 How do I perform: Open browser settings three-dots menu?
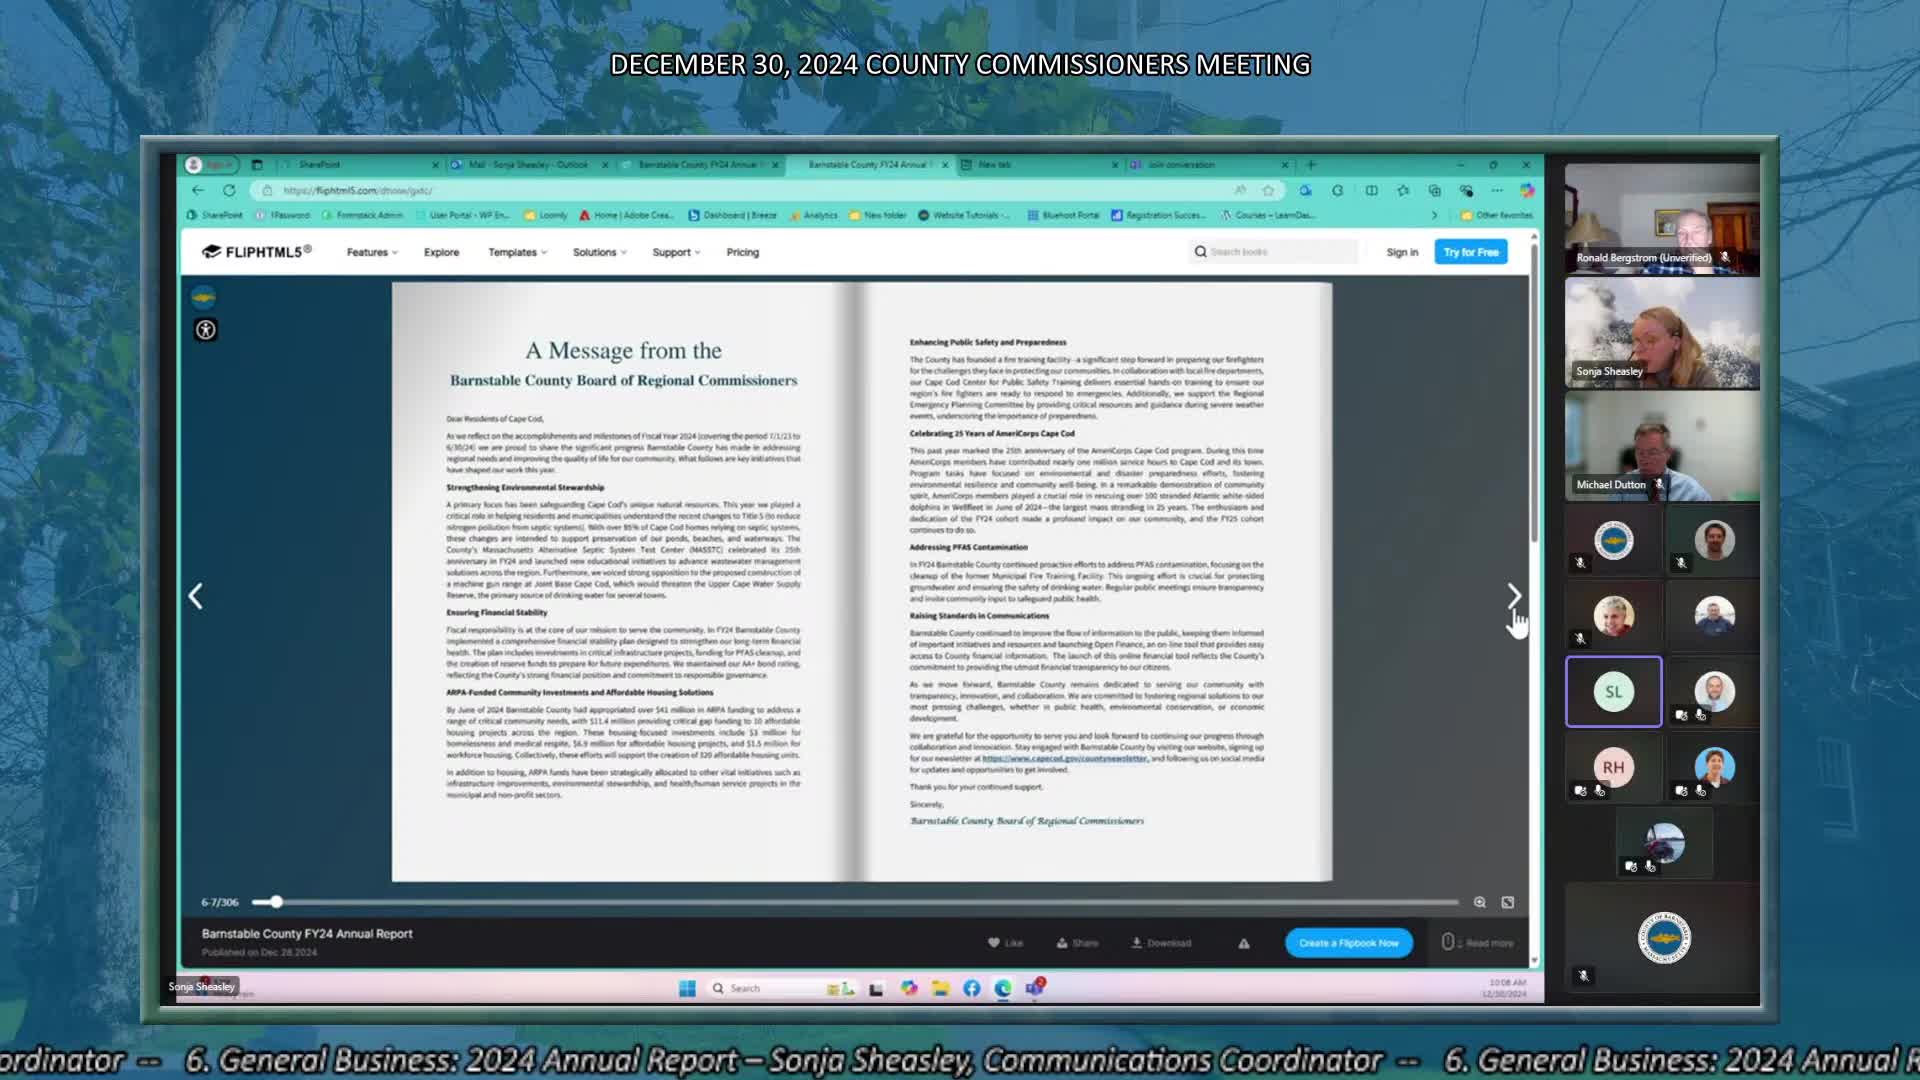click(1497, 190)
